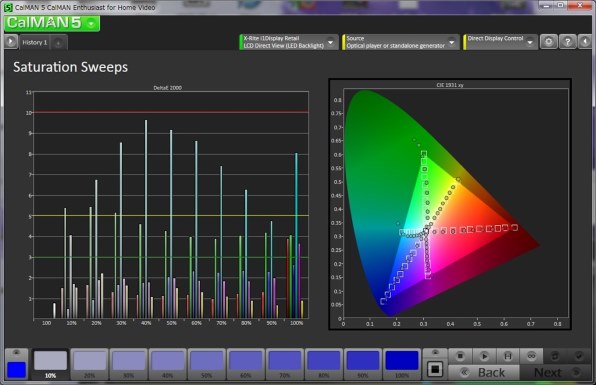Click the read series bracket icon
596x385 pixels.
[x=507, y=356]
